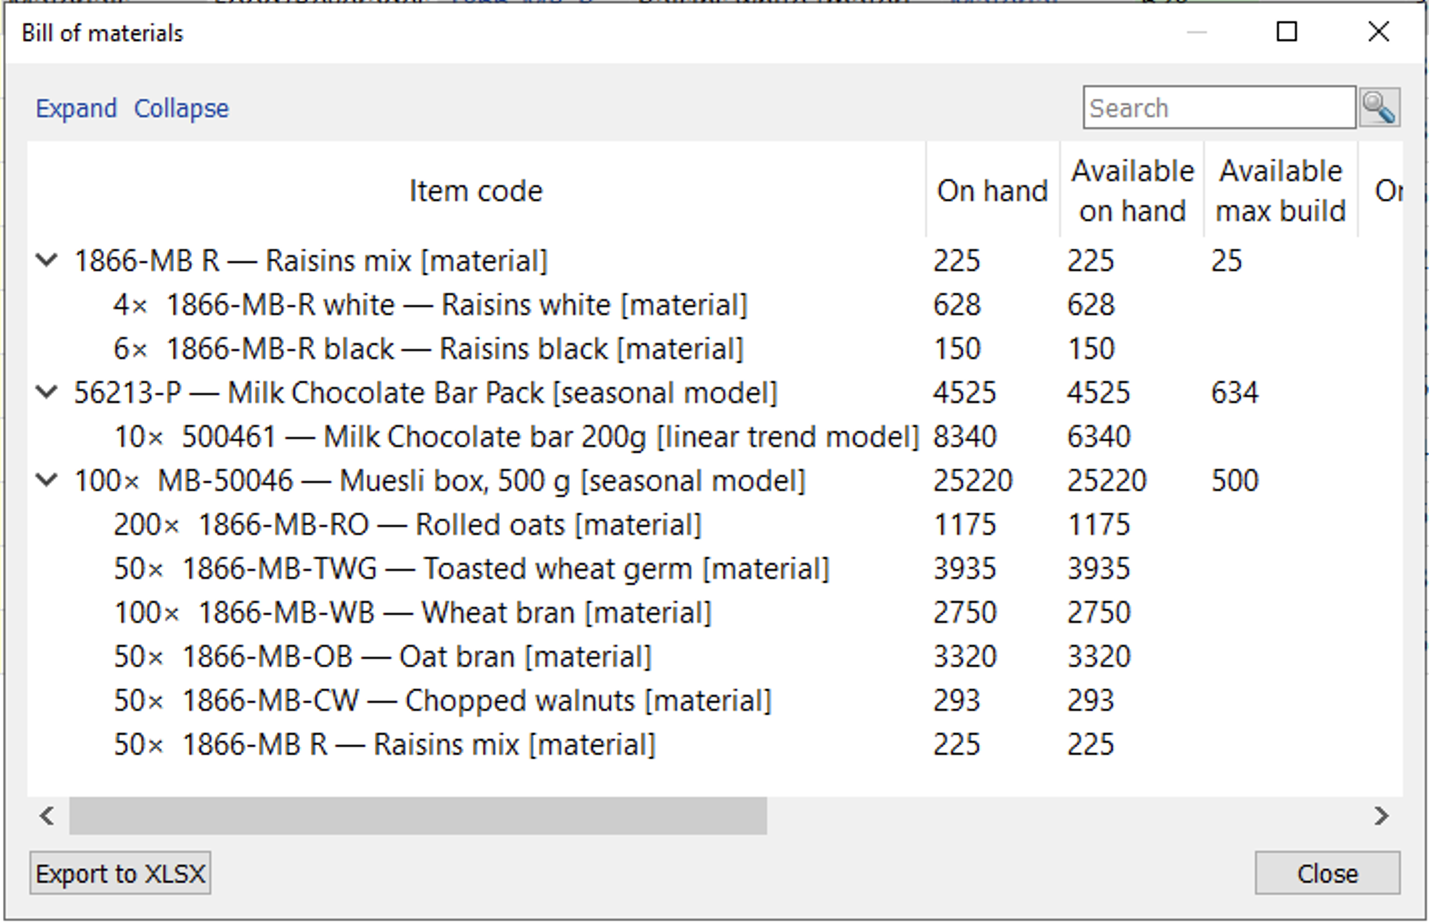Collapse the Milk Chocolate Bar Pack node

click(x=46, y=393)
